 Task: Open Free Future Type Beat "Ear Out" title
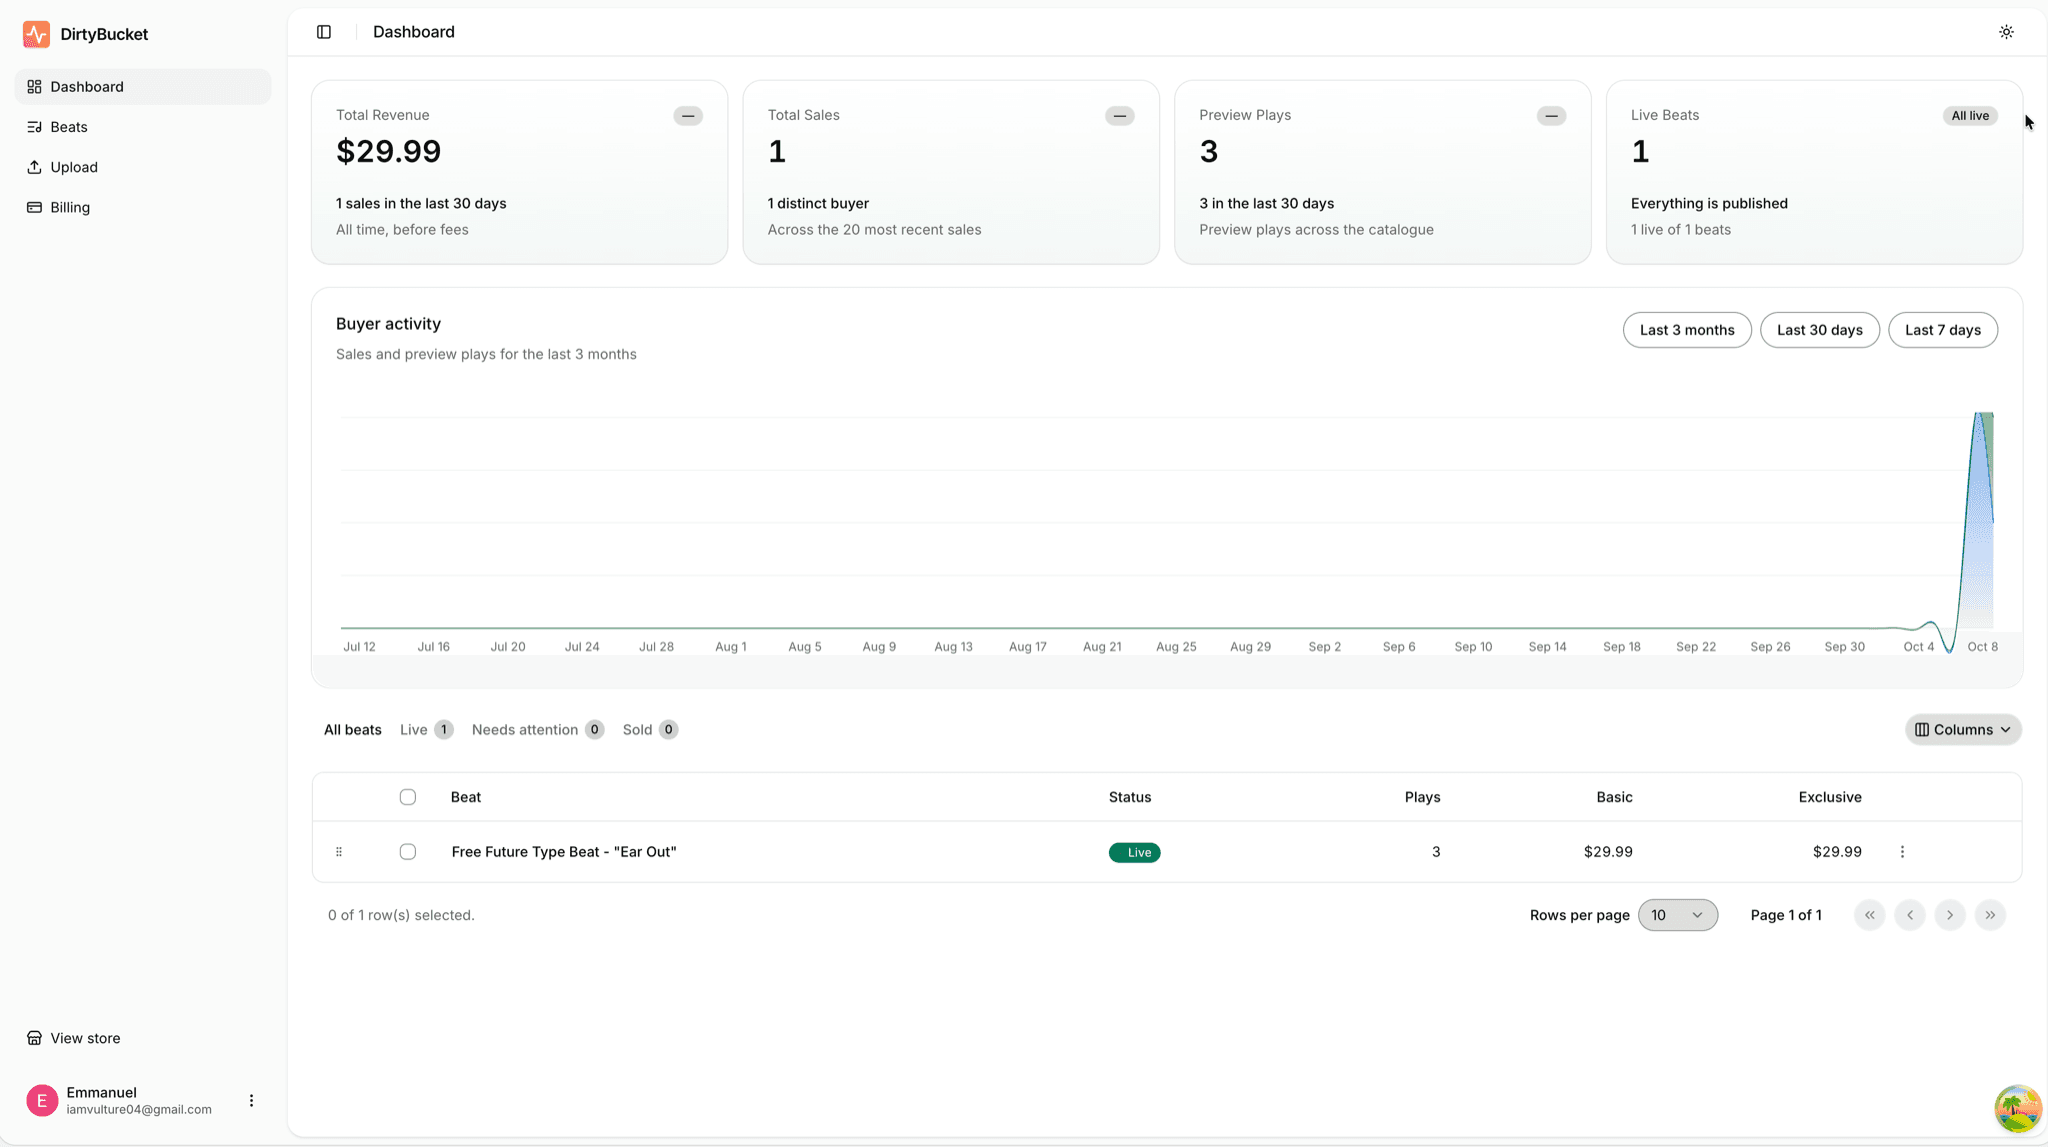(x=564, y=852)
